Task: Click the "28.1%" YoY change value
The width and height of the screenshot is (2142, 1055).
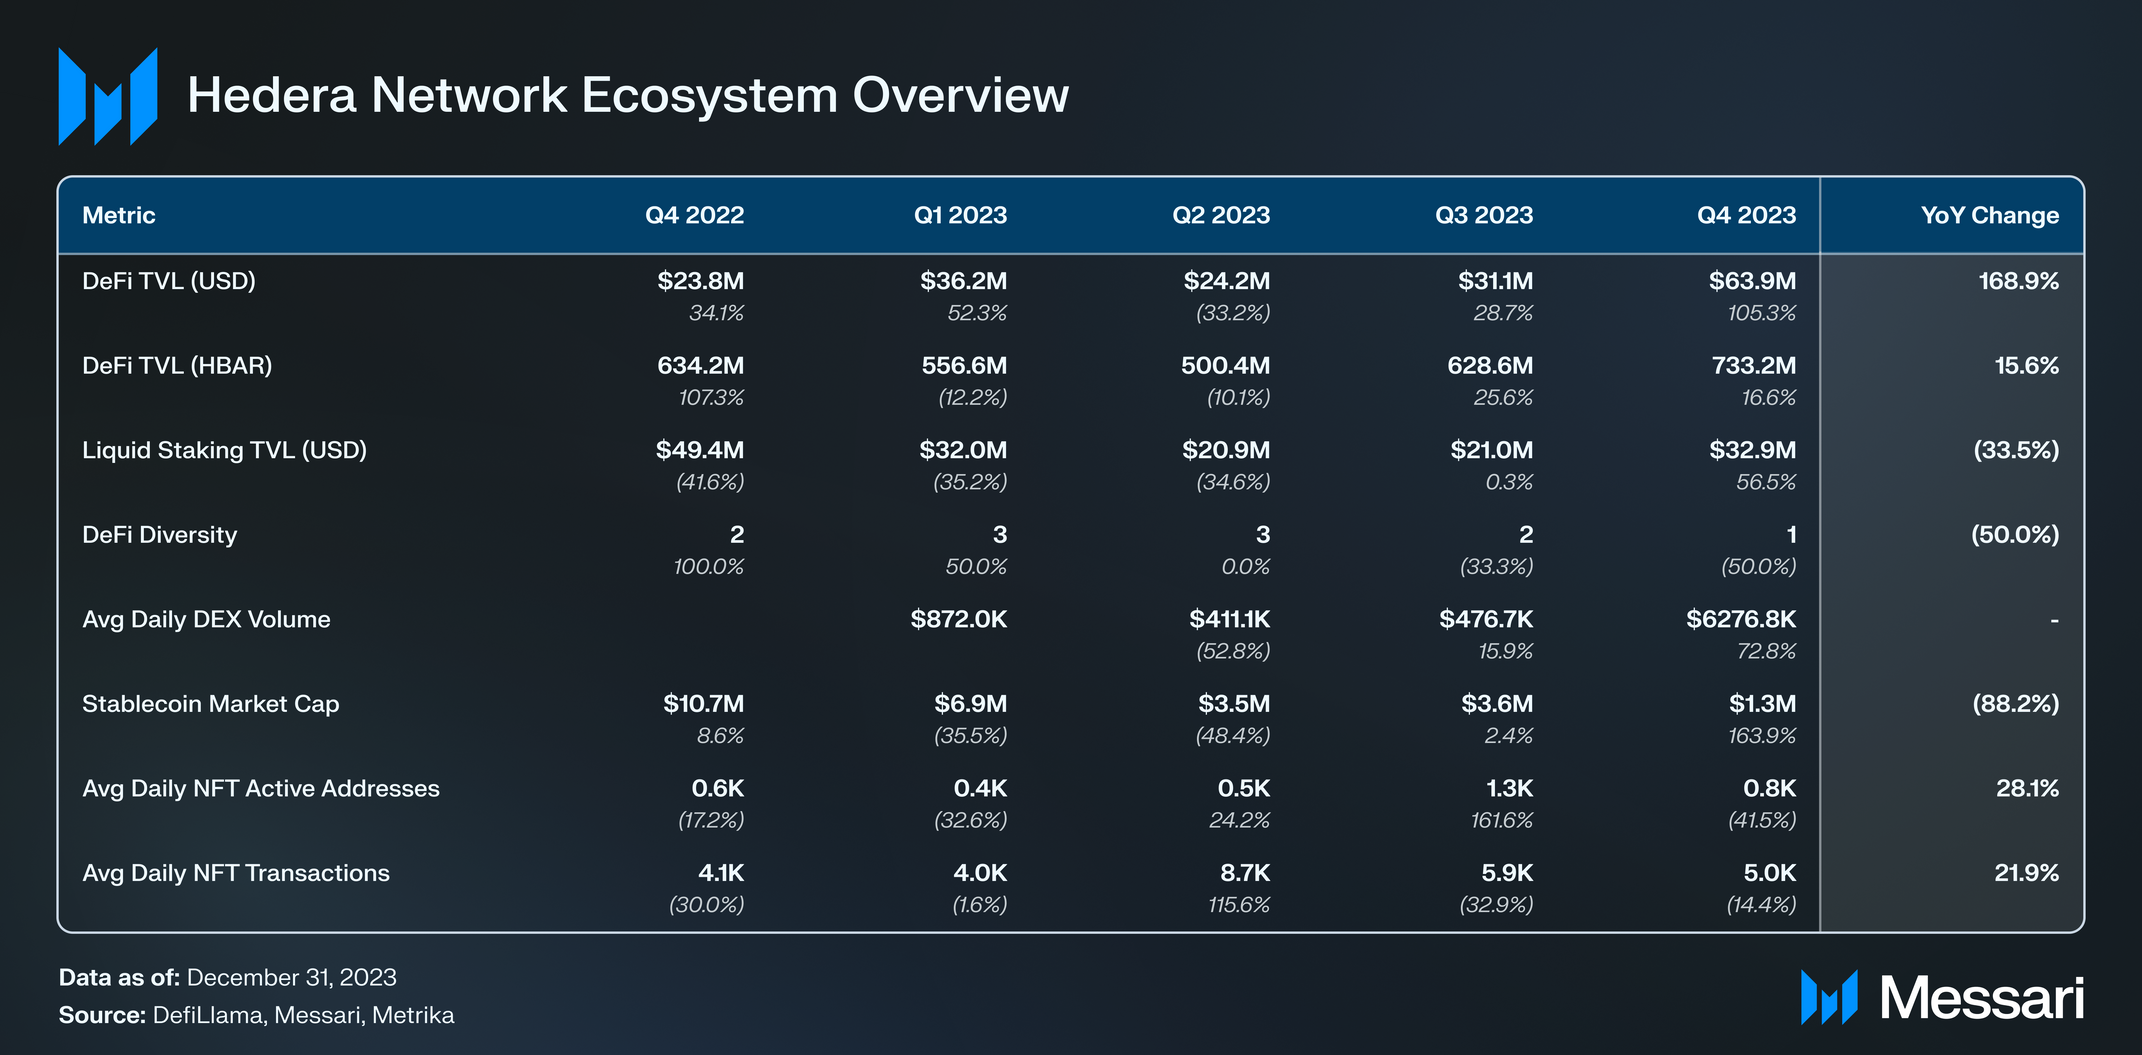Action: [x=2028, y=789]
